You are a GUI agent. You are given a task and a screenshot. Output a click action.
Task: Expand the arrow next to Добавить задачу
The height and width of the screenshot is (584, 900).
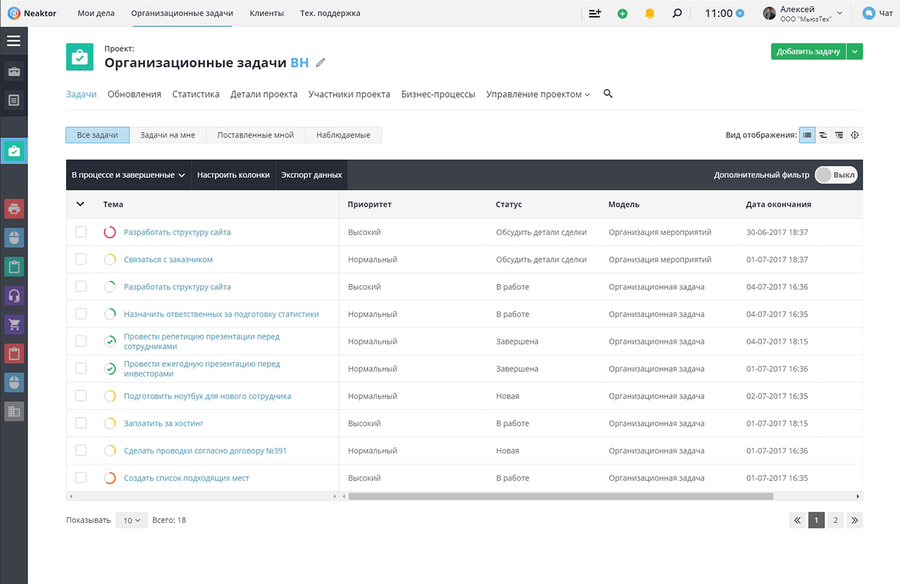point(855,52)
